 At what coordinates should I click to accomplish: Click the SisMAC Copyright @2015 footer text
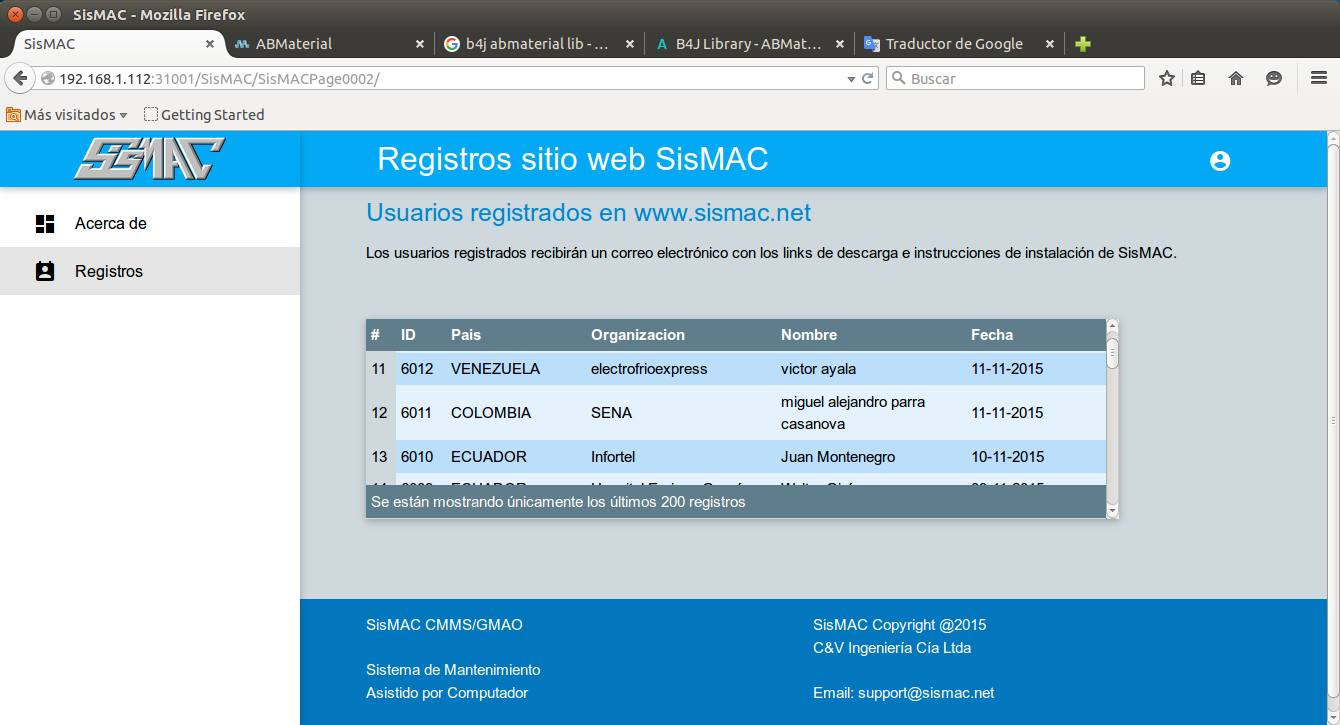coord(899,625)
